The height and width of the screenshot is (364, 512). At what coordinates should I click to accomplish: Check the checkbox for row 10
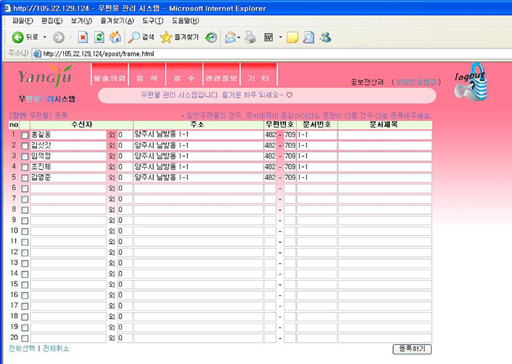[x=25, y=231]
